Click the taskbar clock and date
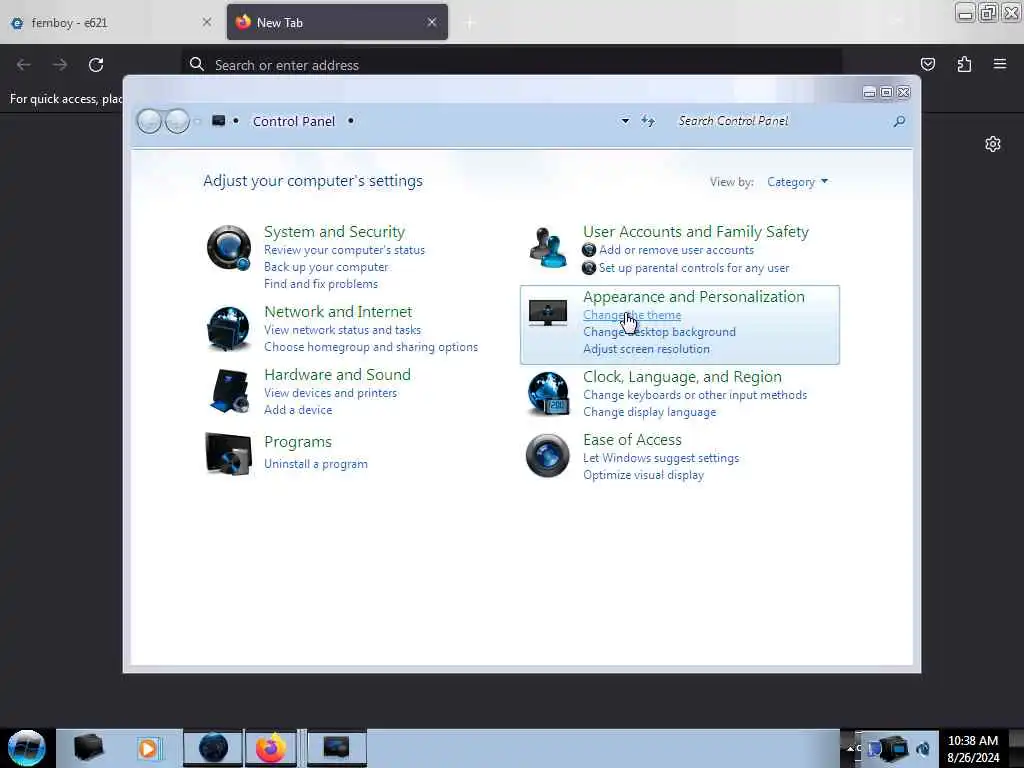Viewport: 1024px width, 768px height. coord(973,748)
